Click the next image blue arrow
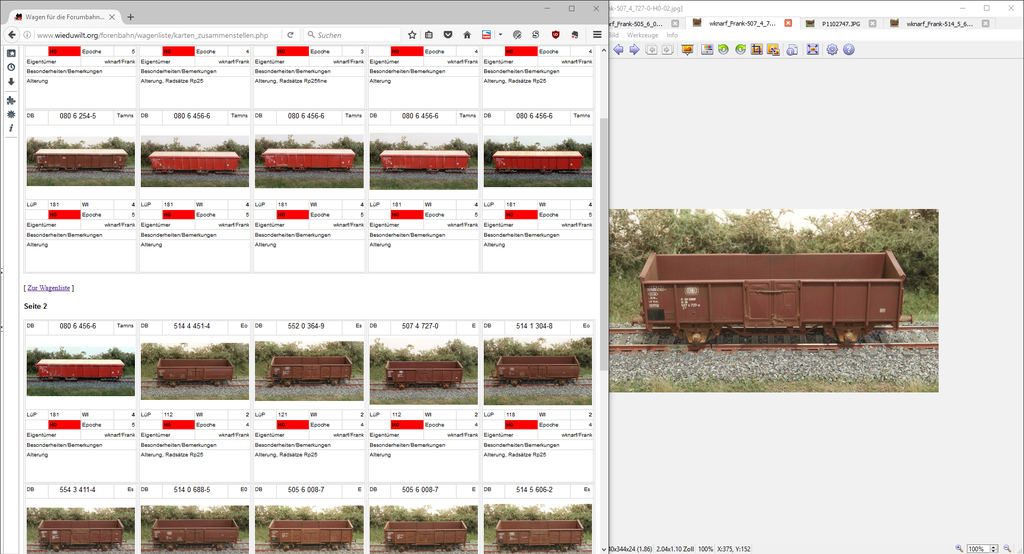This screenshot has width=1024, height=554. click(633, 49)
